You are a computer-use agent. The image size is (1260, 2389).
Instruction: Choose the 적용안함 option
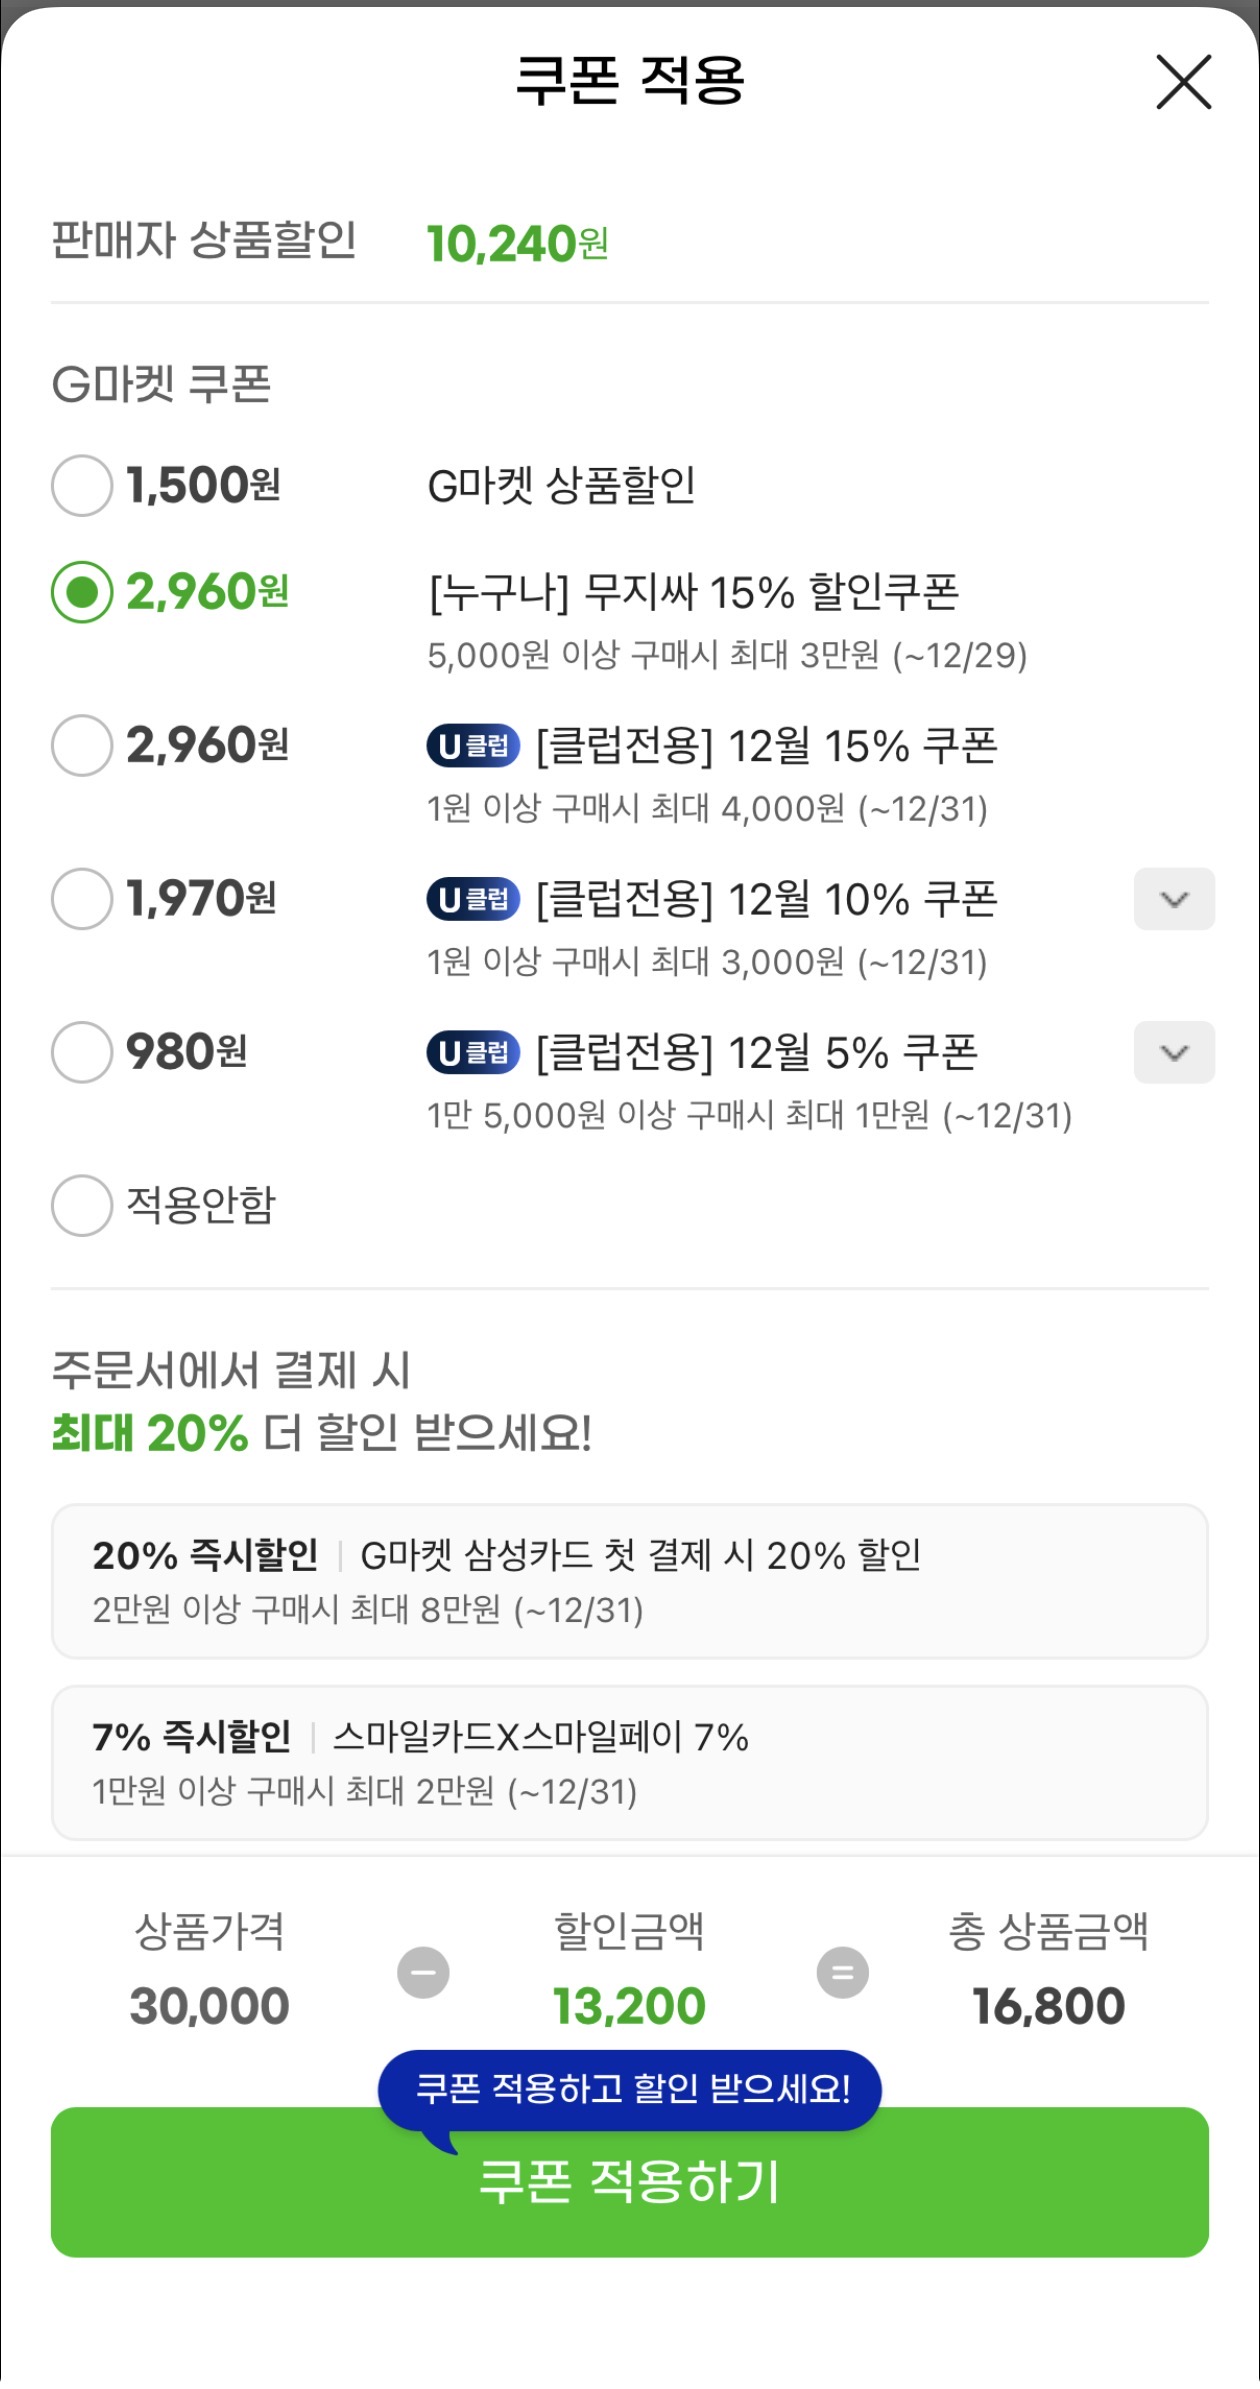point(82,1207)
